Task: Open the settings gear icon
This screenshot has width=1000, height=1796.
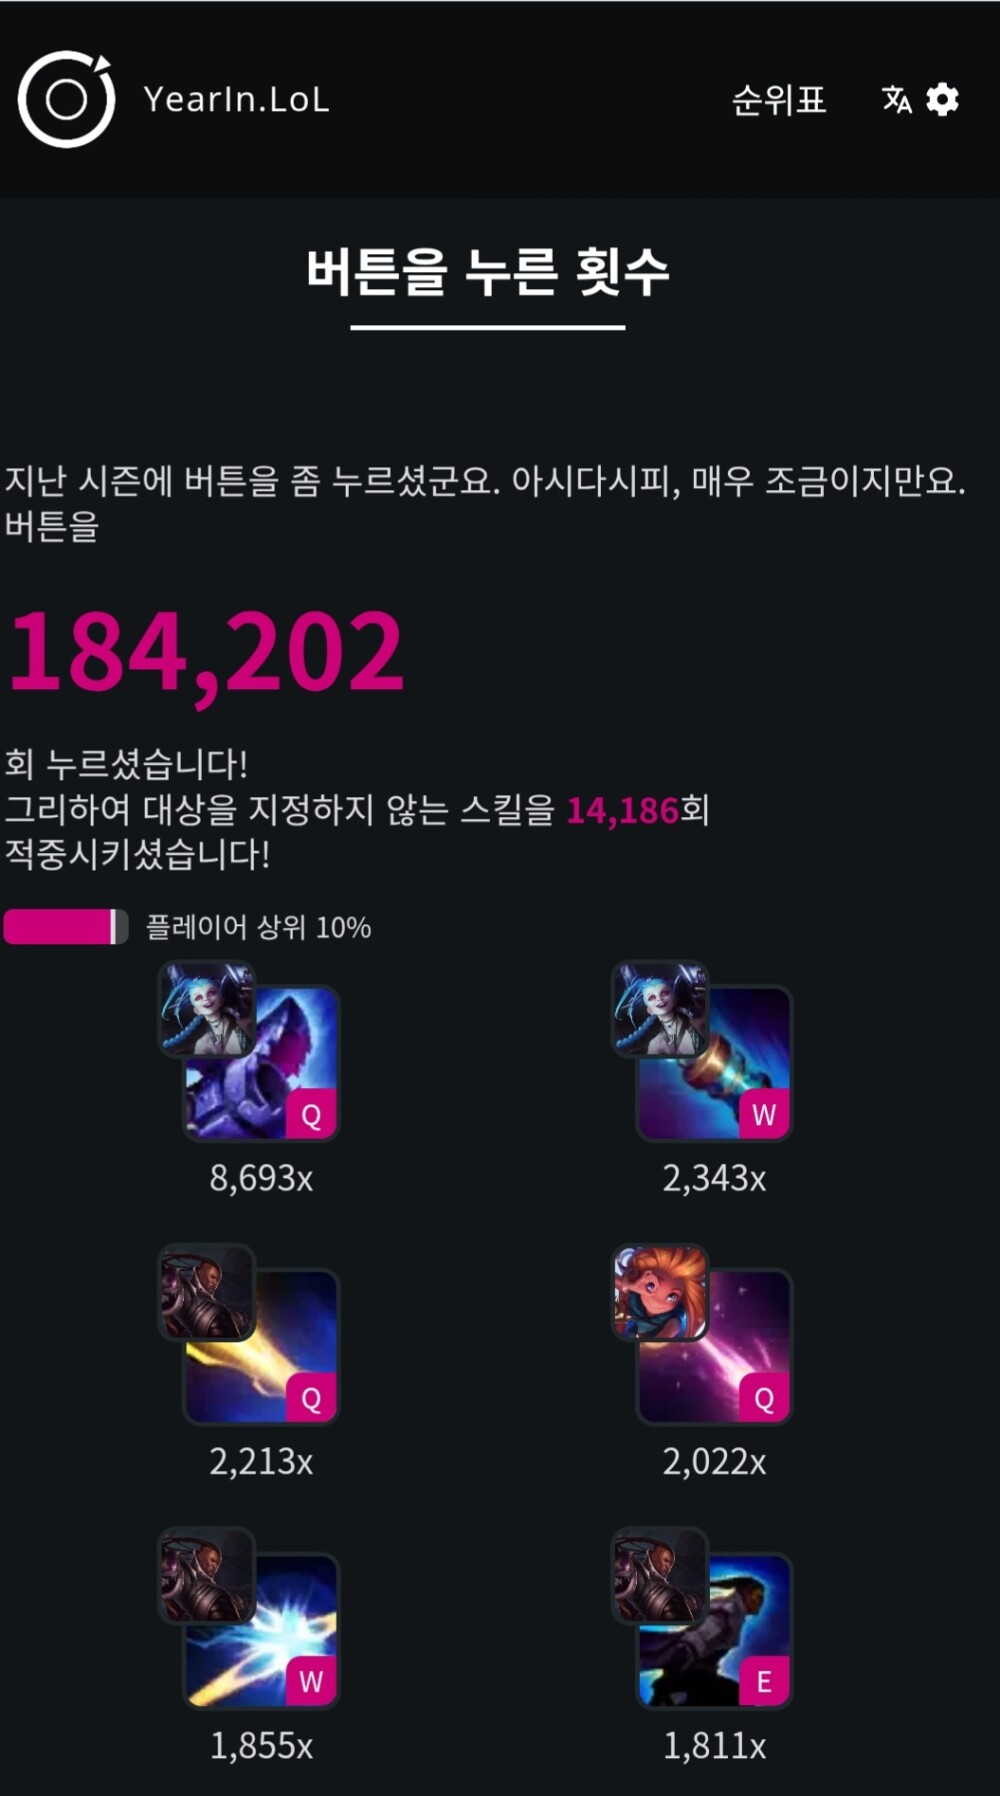Action: [x=942, y=99]
